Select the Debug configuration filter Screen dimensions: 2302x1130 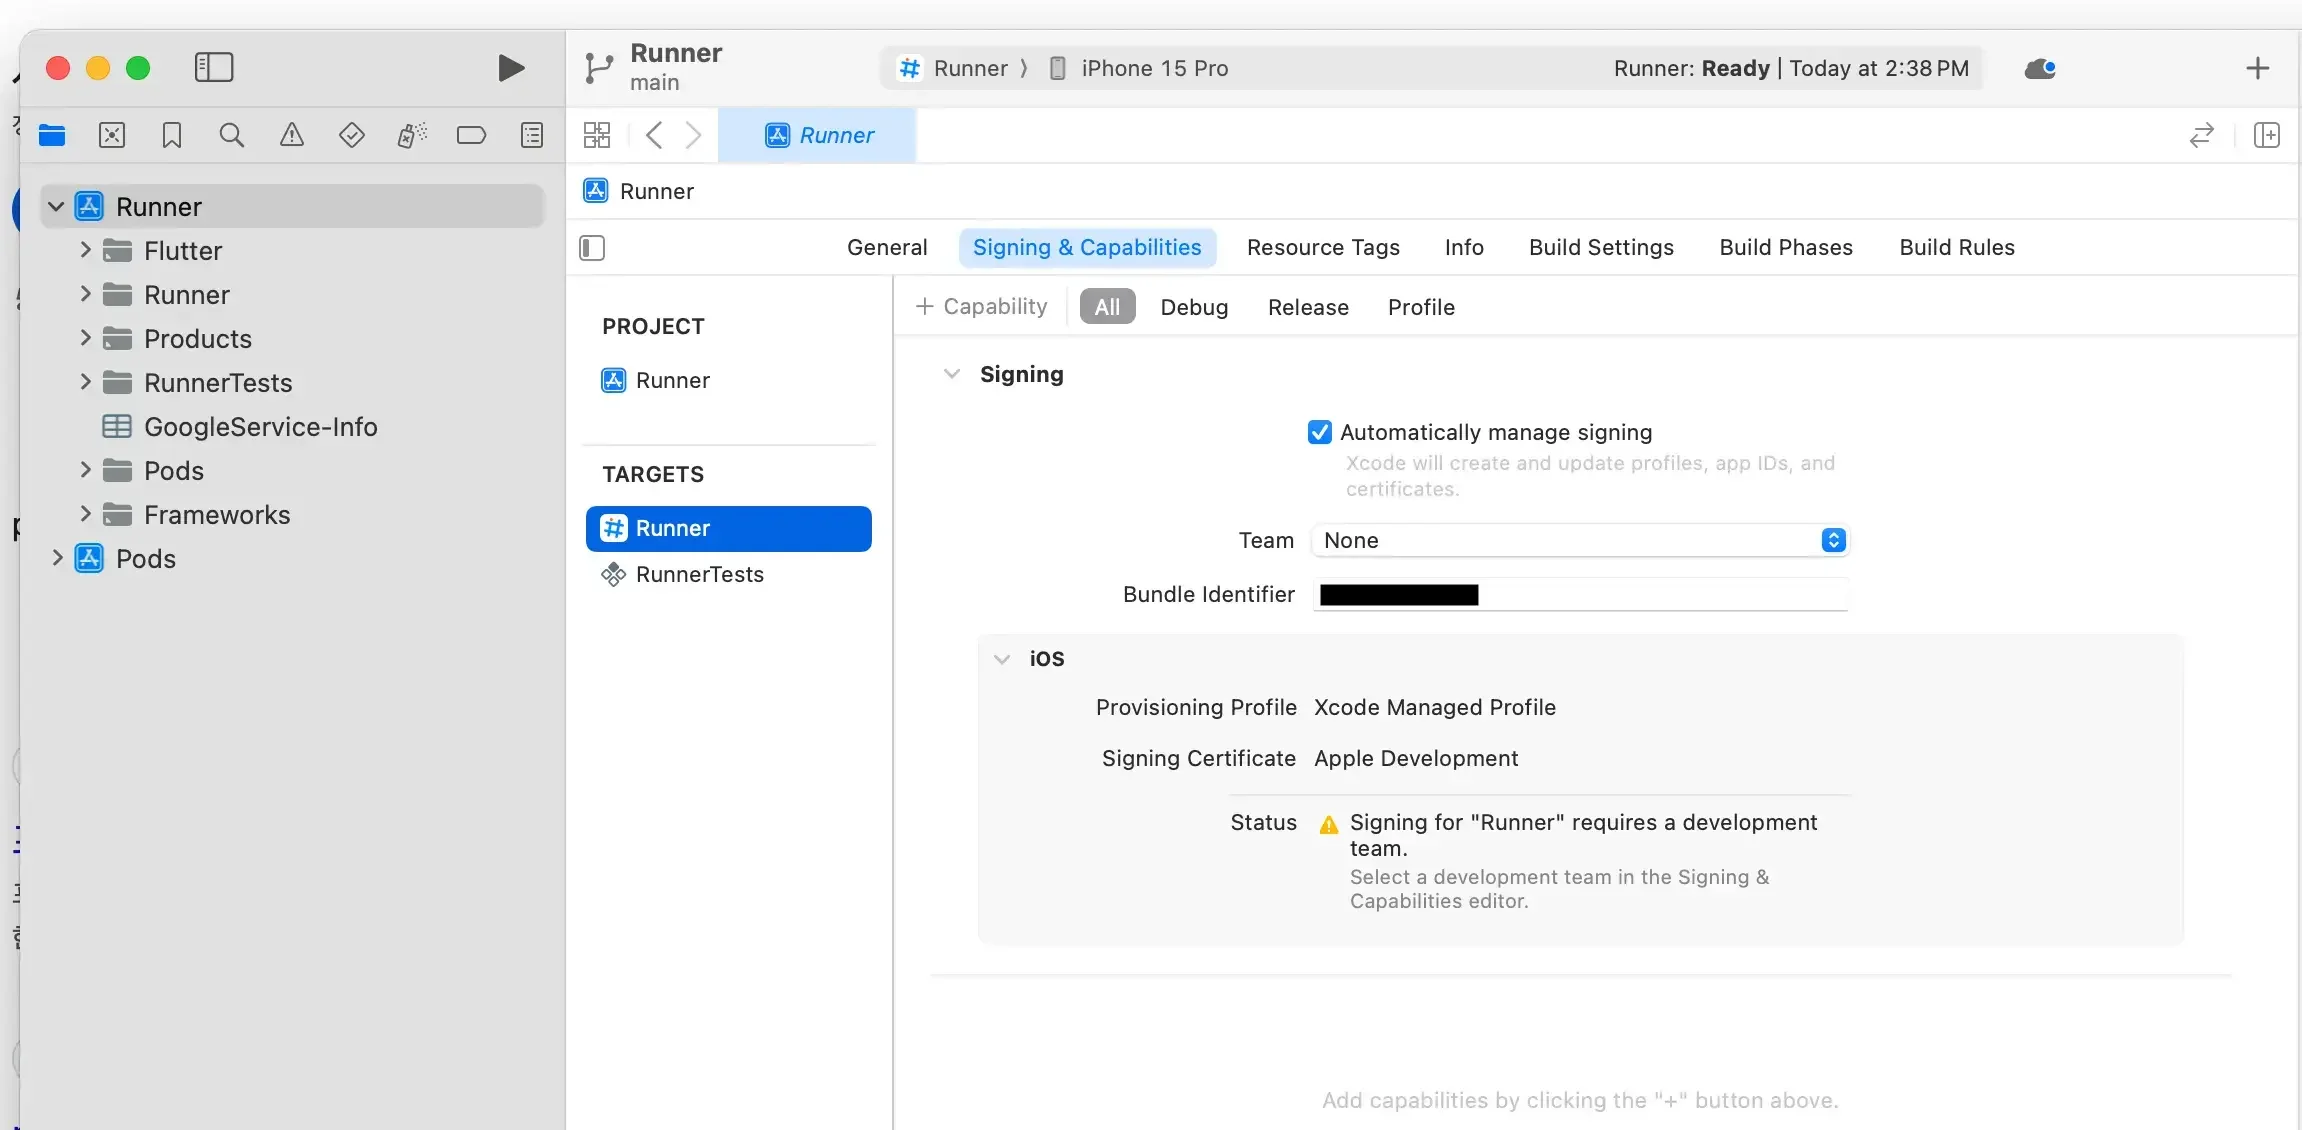[1194, 307]
